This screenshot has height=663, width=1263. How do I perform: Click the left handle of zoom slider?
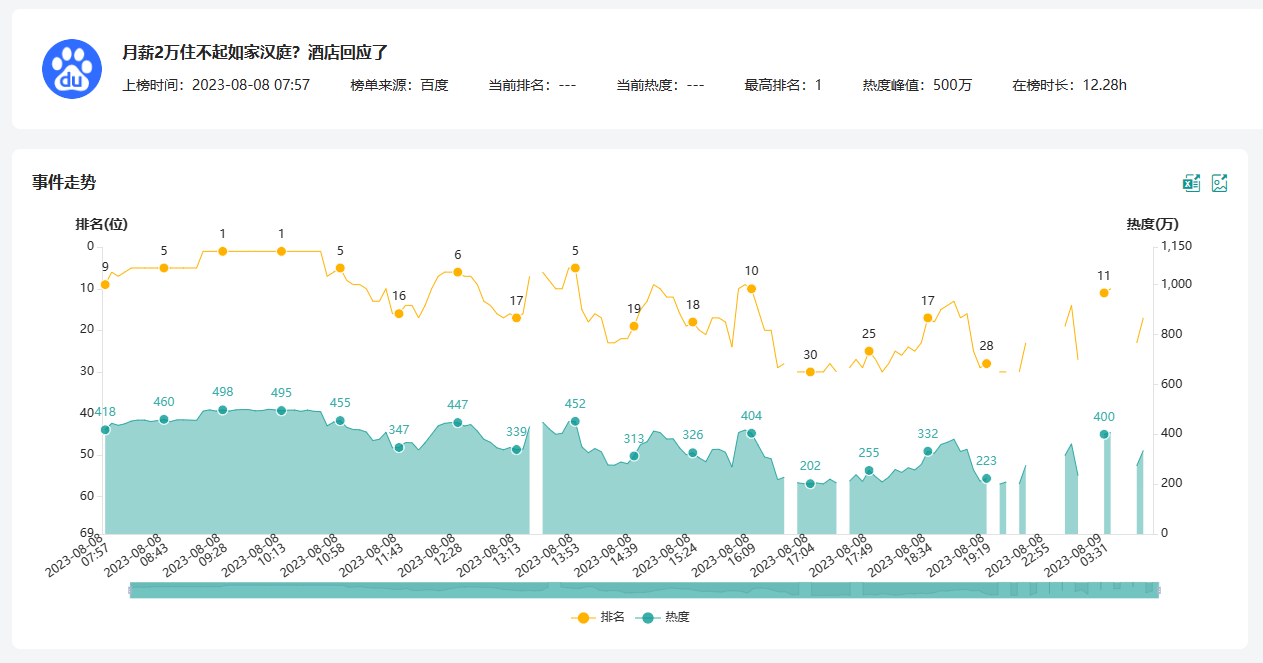[131, 590]
